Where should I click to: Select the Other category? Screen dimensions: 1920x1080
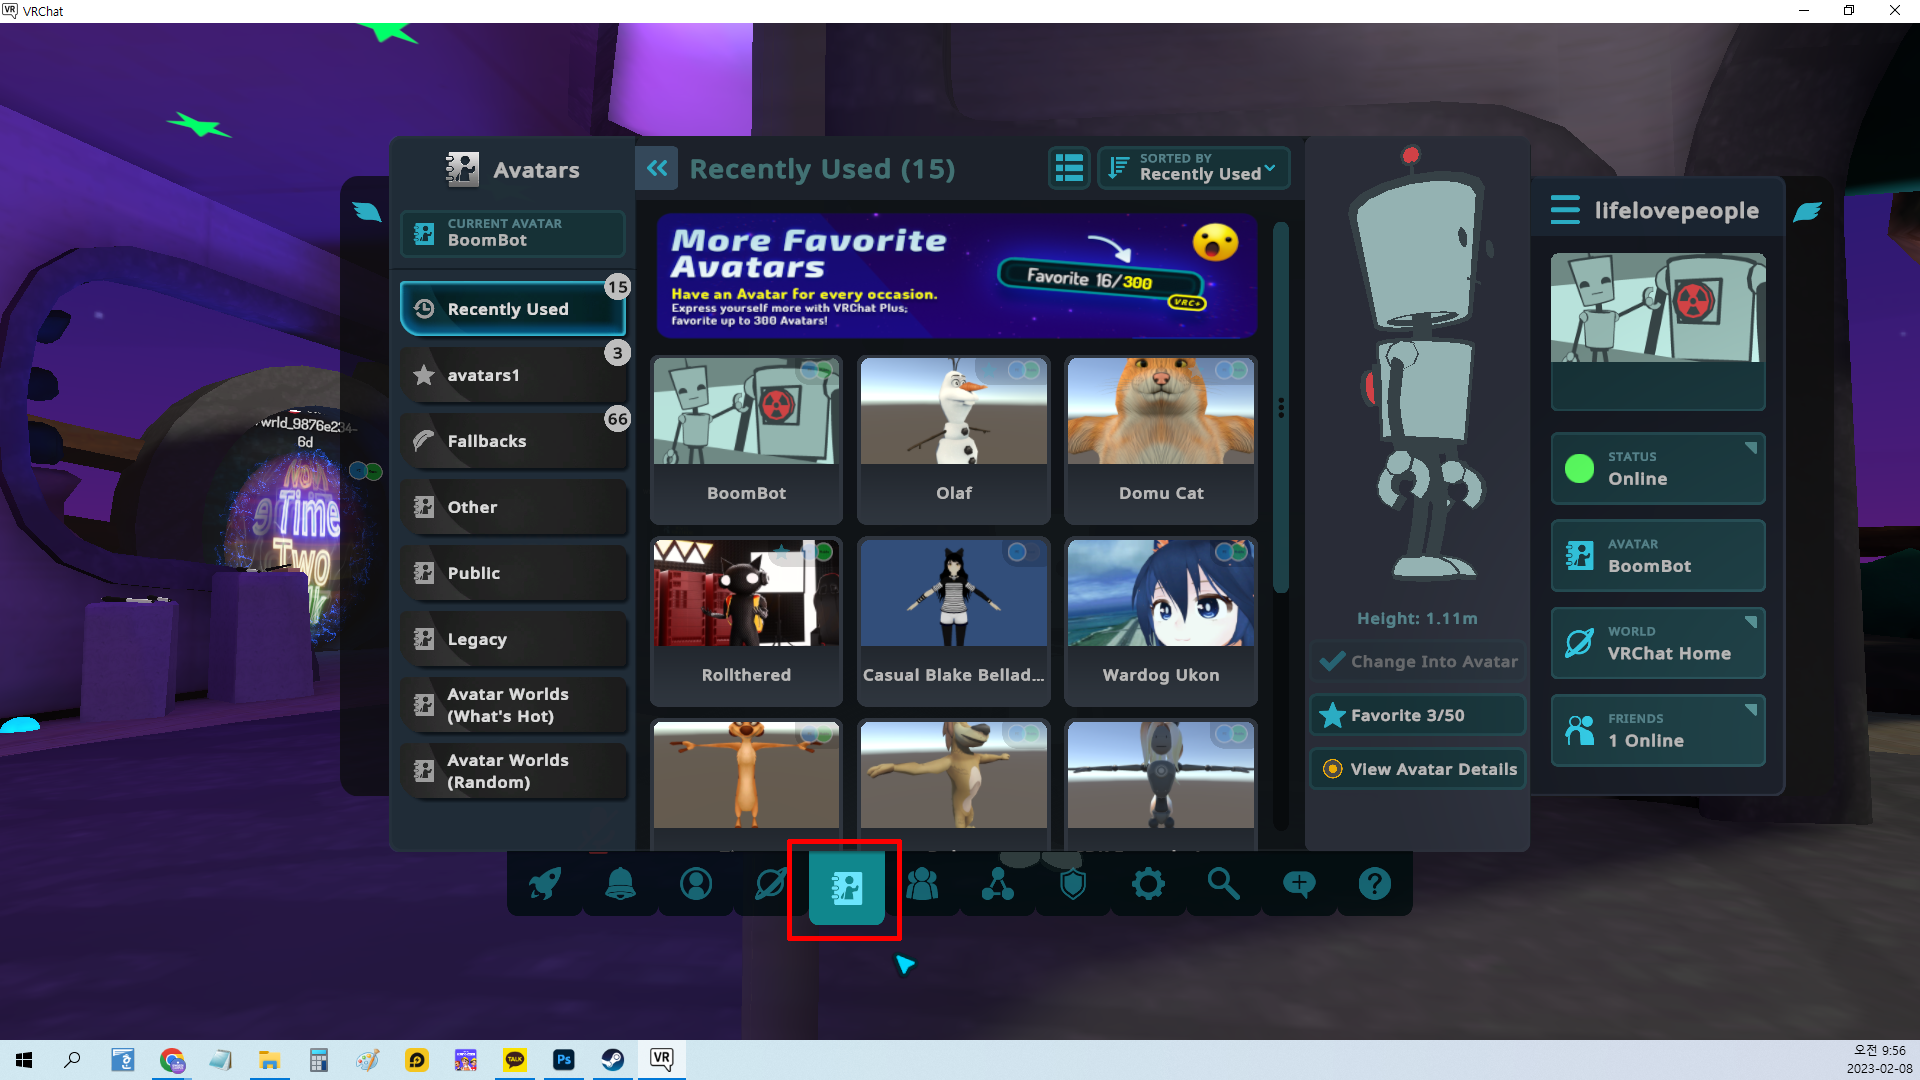[513, 507]
